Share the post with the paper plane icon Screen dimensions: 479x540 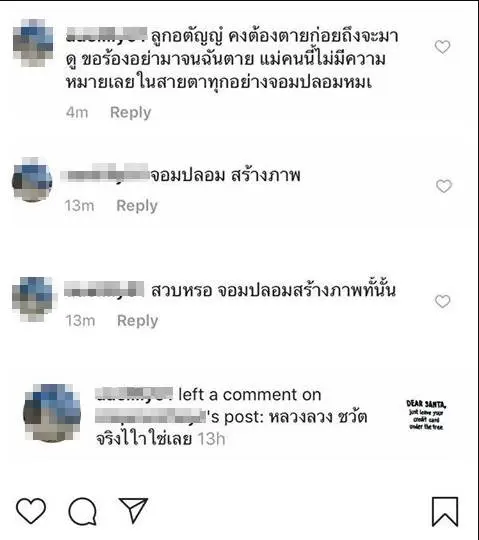[x=134, y=510]
